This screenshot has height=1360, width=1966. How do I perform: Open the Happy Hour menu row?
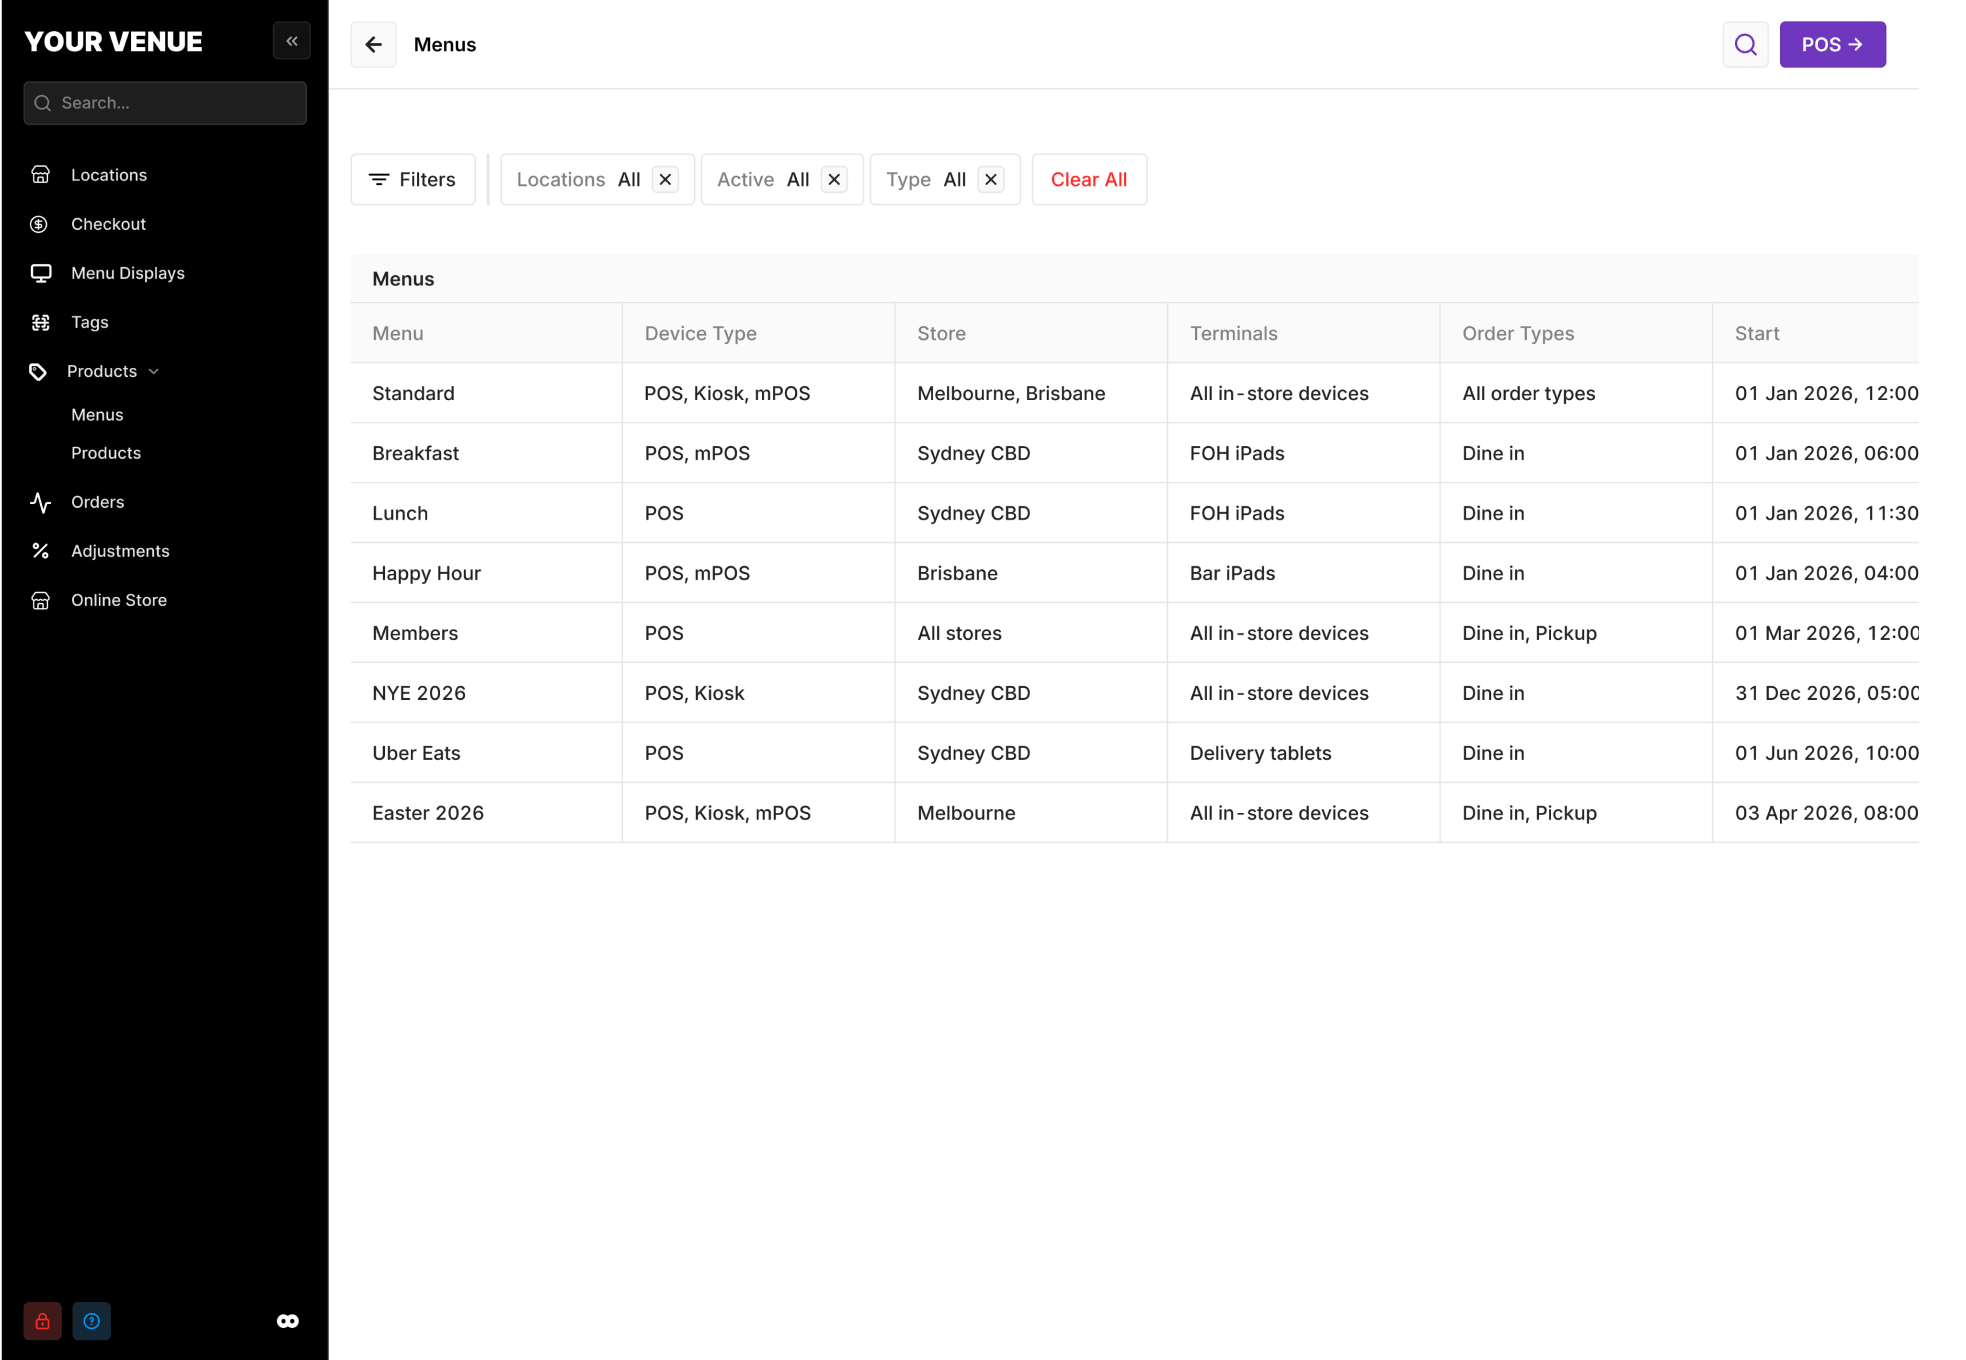[x=1134, y=573]
